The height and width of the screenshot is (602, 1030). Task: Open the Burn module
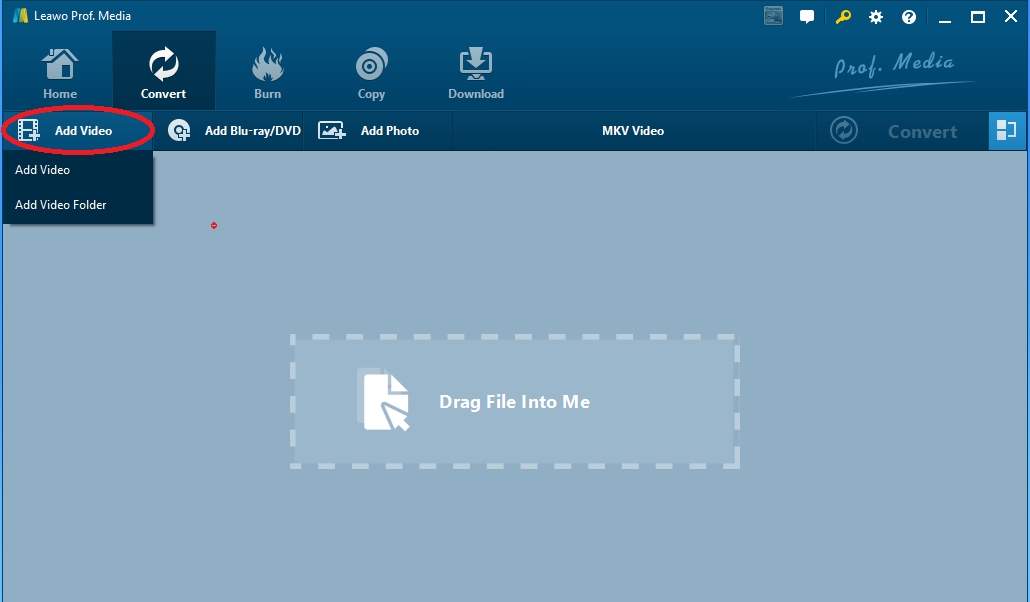pyautogui.click(x=267, y=73)
